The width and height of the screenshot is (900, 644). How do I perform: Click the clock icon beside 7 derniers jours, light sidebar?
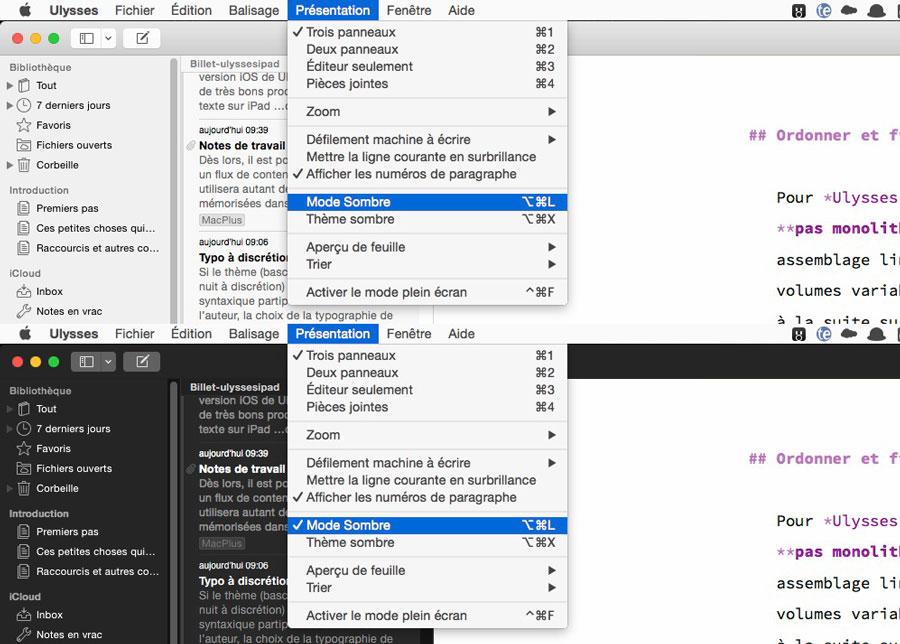point(24,105)
